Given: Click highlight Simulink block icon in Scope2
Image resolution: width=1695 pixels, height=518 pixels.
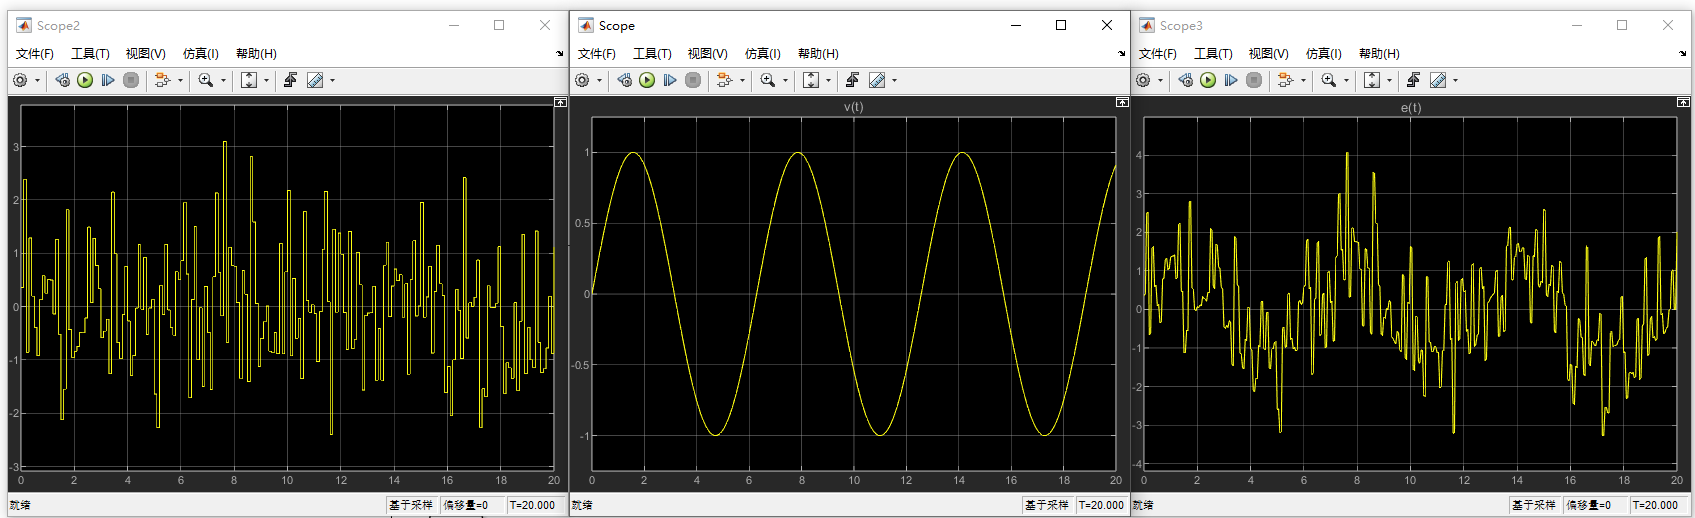Looking at the screenshot, I should click(x=162, y=80).
